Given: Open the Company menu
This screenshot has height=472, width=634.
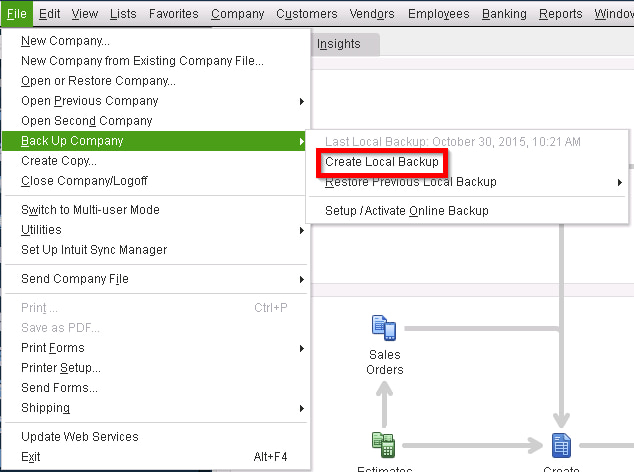Looking at the screenshot, I should (237, 14).
